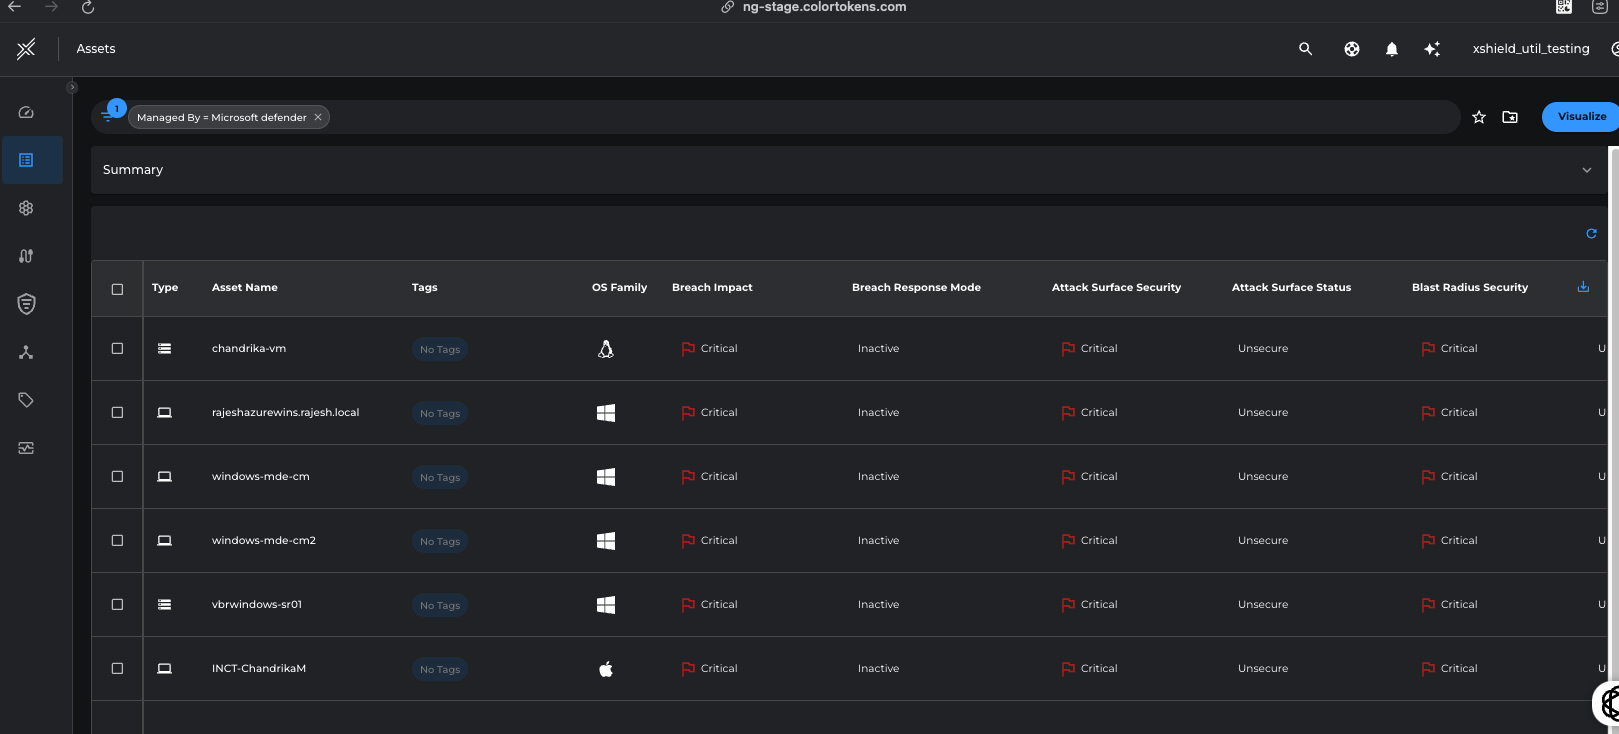
Task: Open the tags icon in sidebar
Action: (26, 400)
